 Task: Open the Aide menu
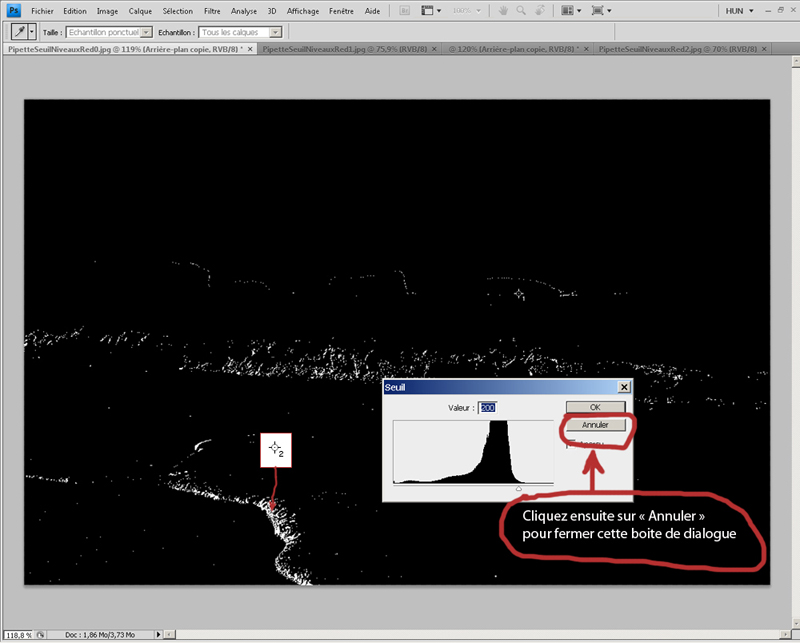pyautogui.click(x=372, y=11)
